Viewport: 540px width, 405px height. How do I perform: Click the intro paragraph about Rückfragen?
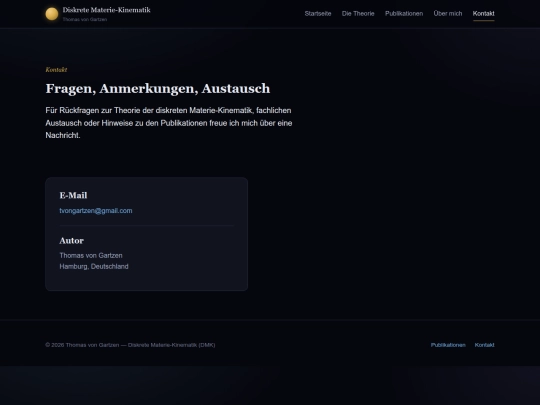tap(169, 123)
